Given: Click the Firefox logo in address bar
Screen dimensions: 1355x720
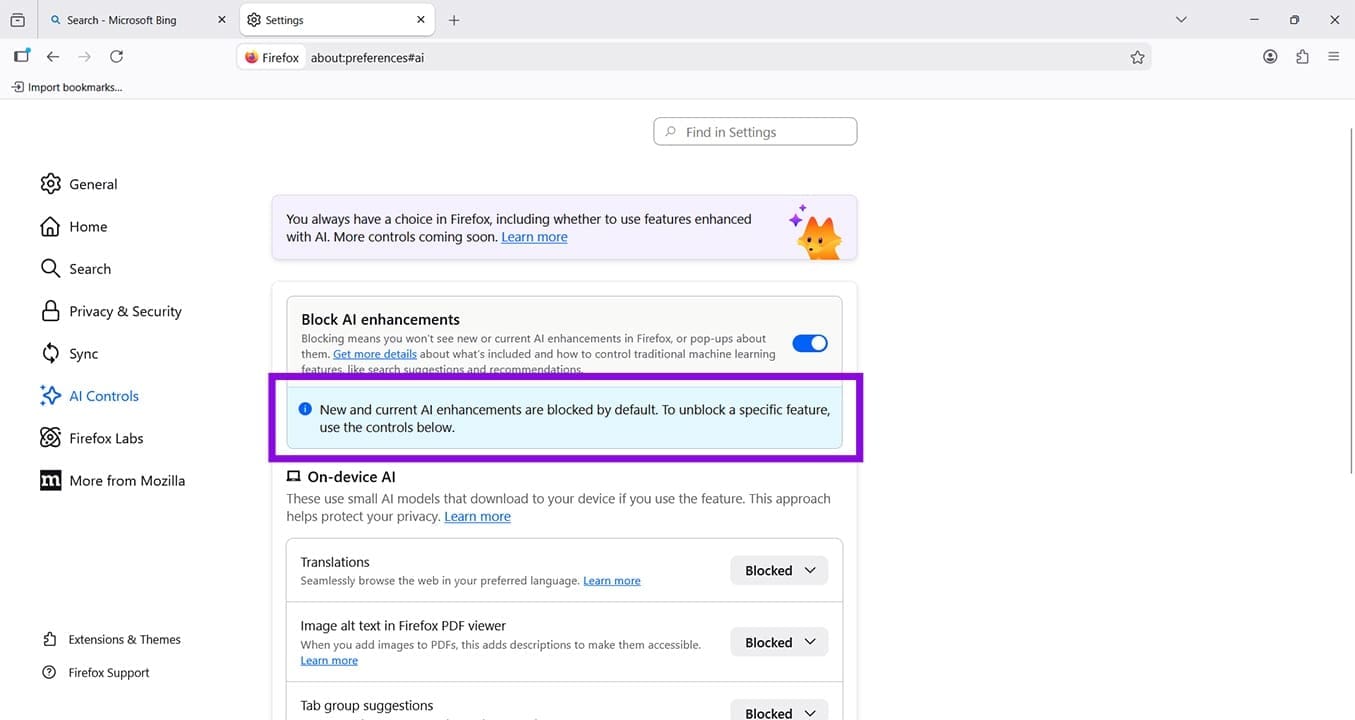Looking at the screenshot, I should click(251, 58).
